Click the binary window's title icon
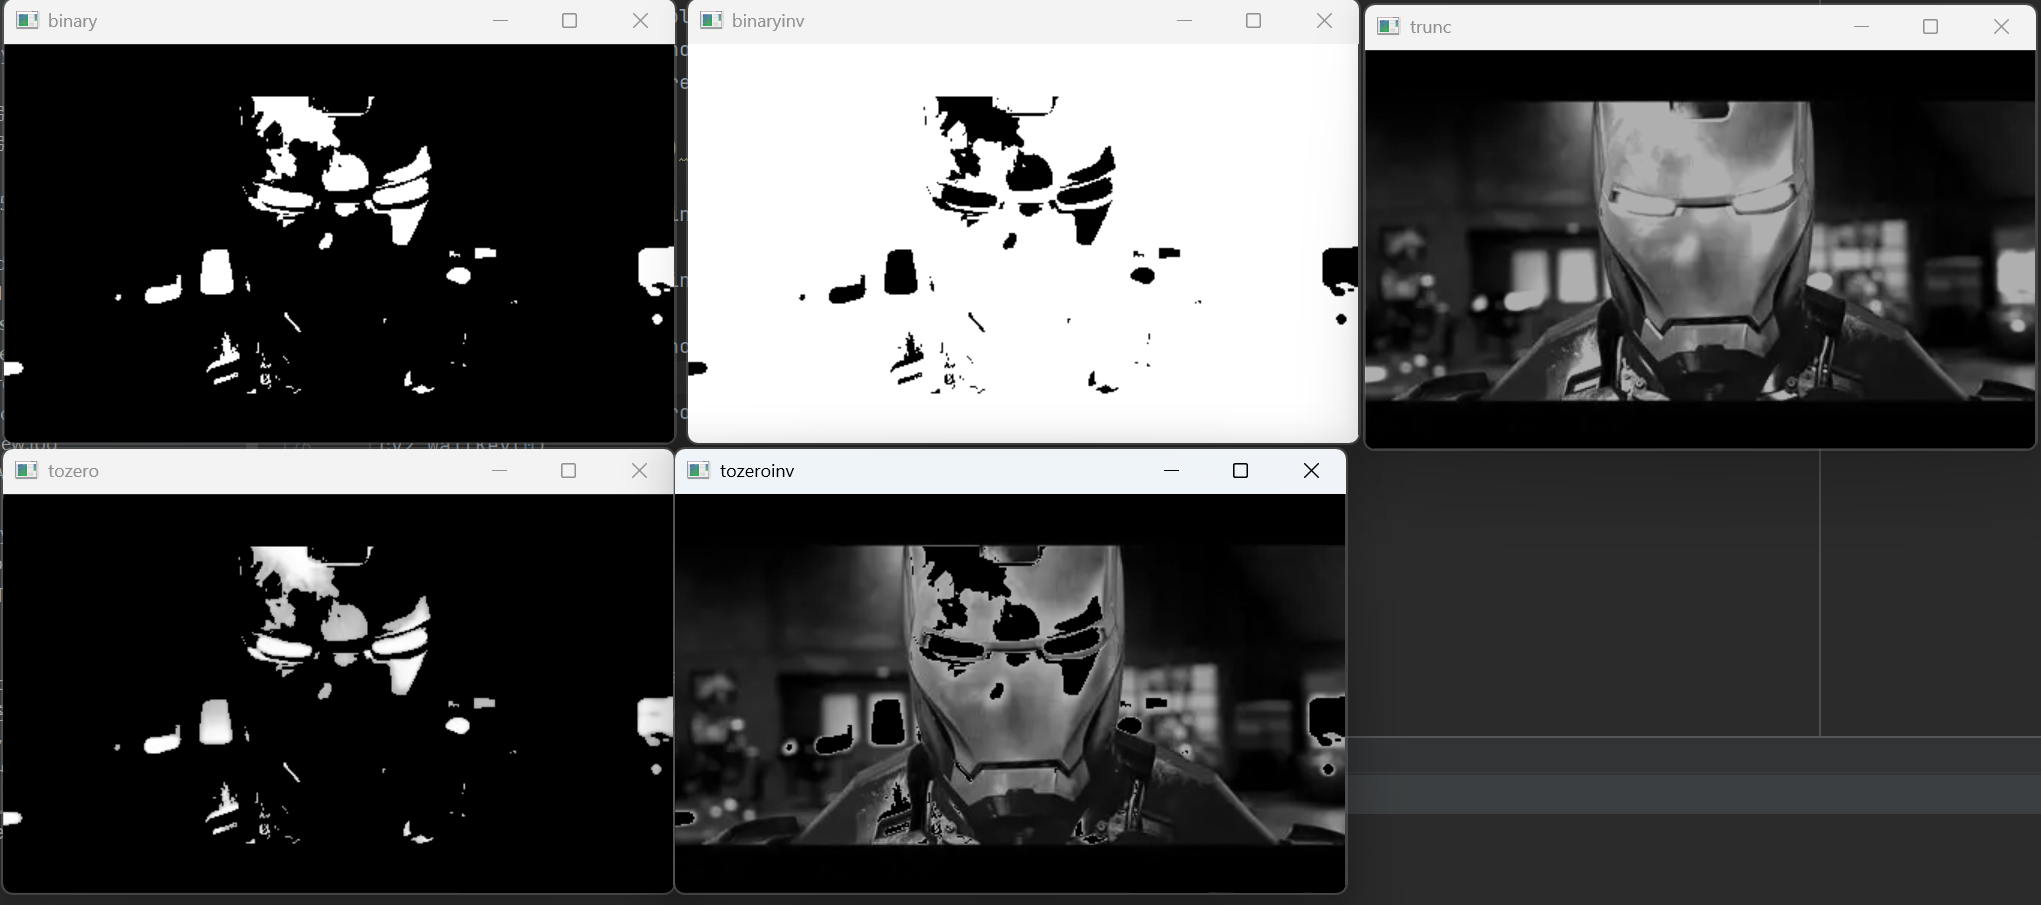2041x905 pixels. click(x=28, y=21)
